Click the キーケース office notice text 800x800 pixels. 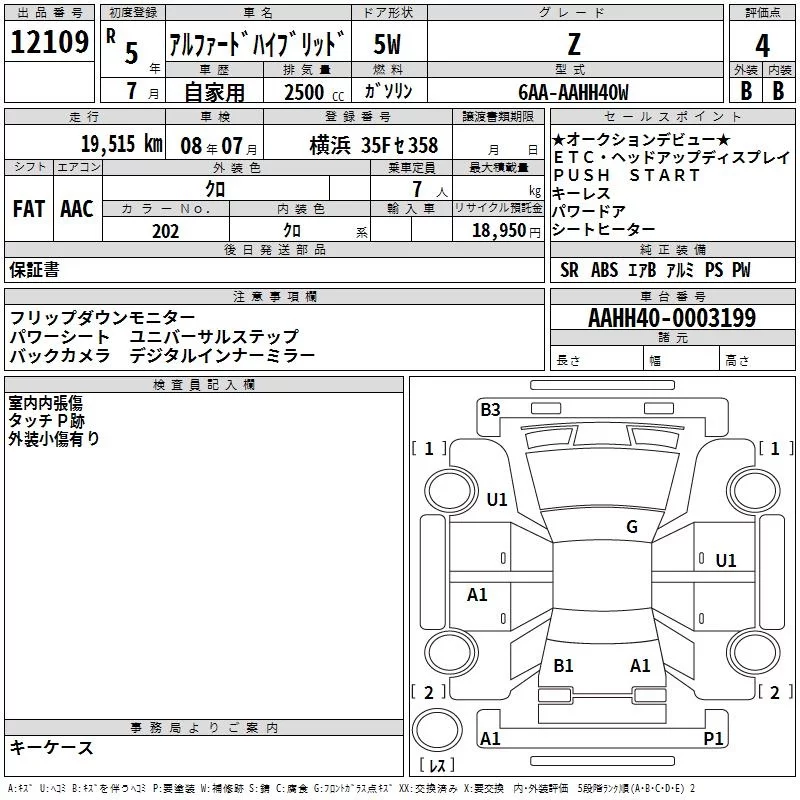coord(51,748)
